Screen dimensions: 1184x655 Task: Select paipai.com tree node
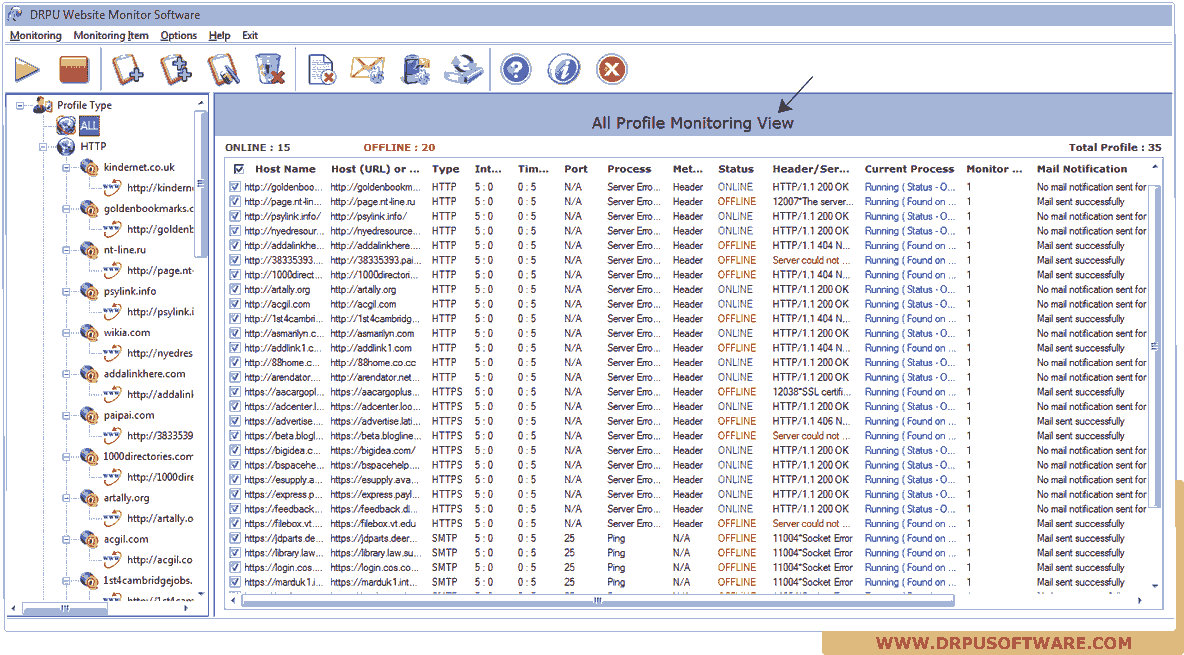(x=128, y=415)
